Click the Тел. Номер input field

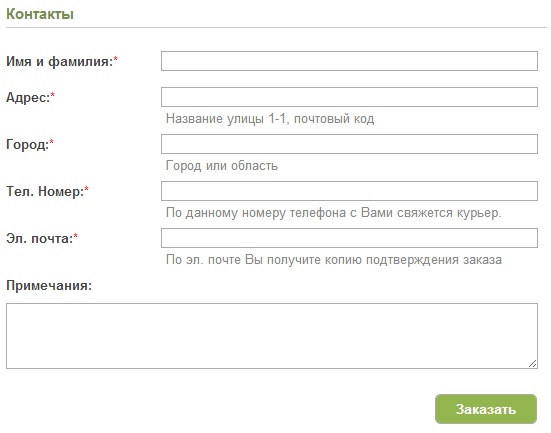pyautogui.click(x=349, y=191)
